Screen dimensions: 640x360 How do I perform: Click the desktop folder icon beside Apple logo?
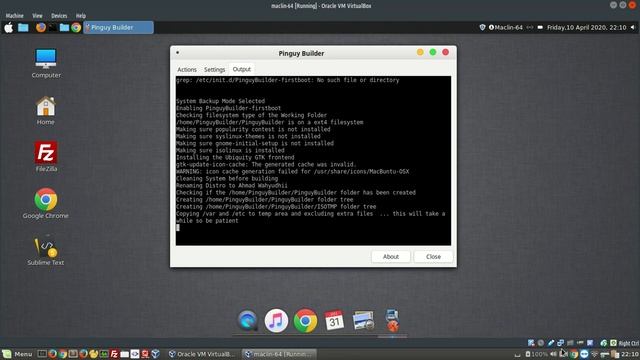tap(23, 27)
